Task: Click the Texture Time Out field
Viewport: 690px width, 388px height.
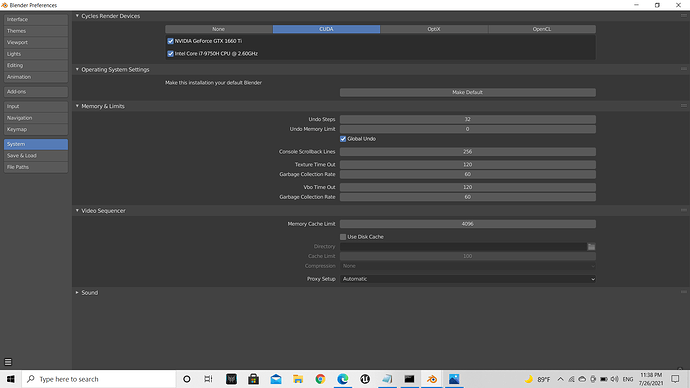Action: (468, 165)
